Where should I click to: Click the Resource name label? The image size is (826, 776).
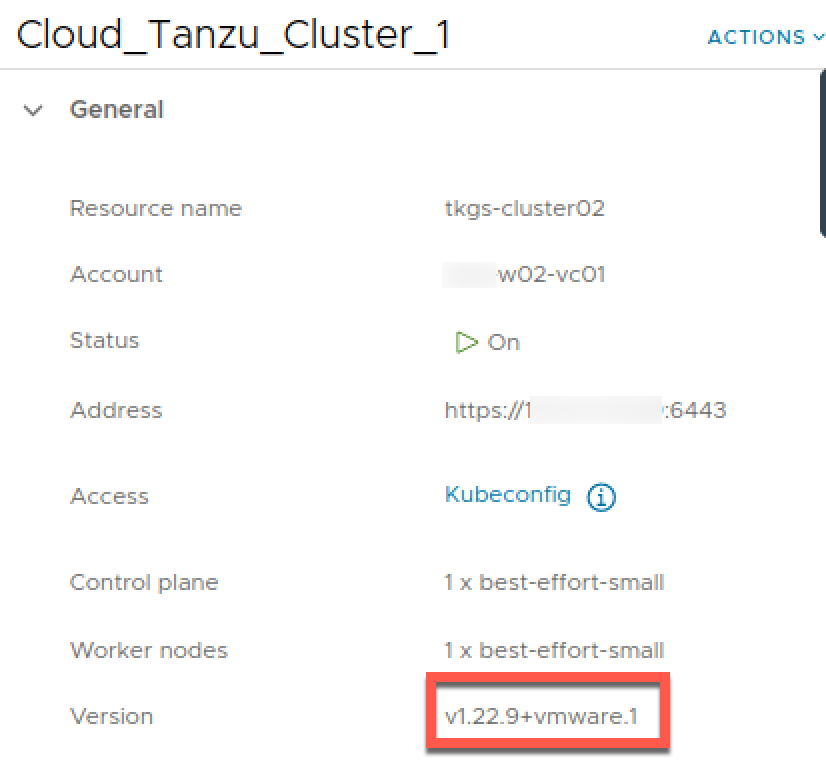pos(156,208)
